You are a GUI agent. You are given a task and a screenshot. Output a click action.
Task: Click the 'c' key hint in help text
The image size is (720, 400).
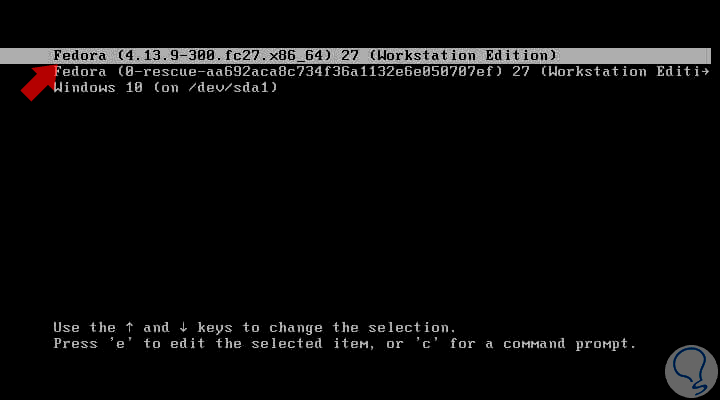pyautogui.click(x=427, y=344)
